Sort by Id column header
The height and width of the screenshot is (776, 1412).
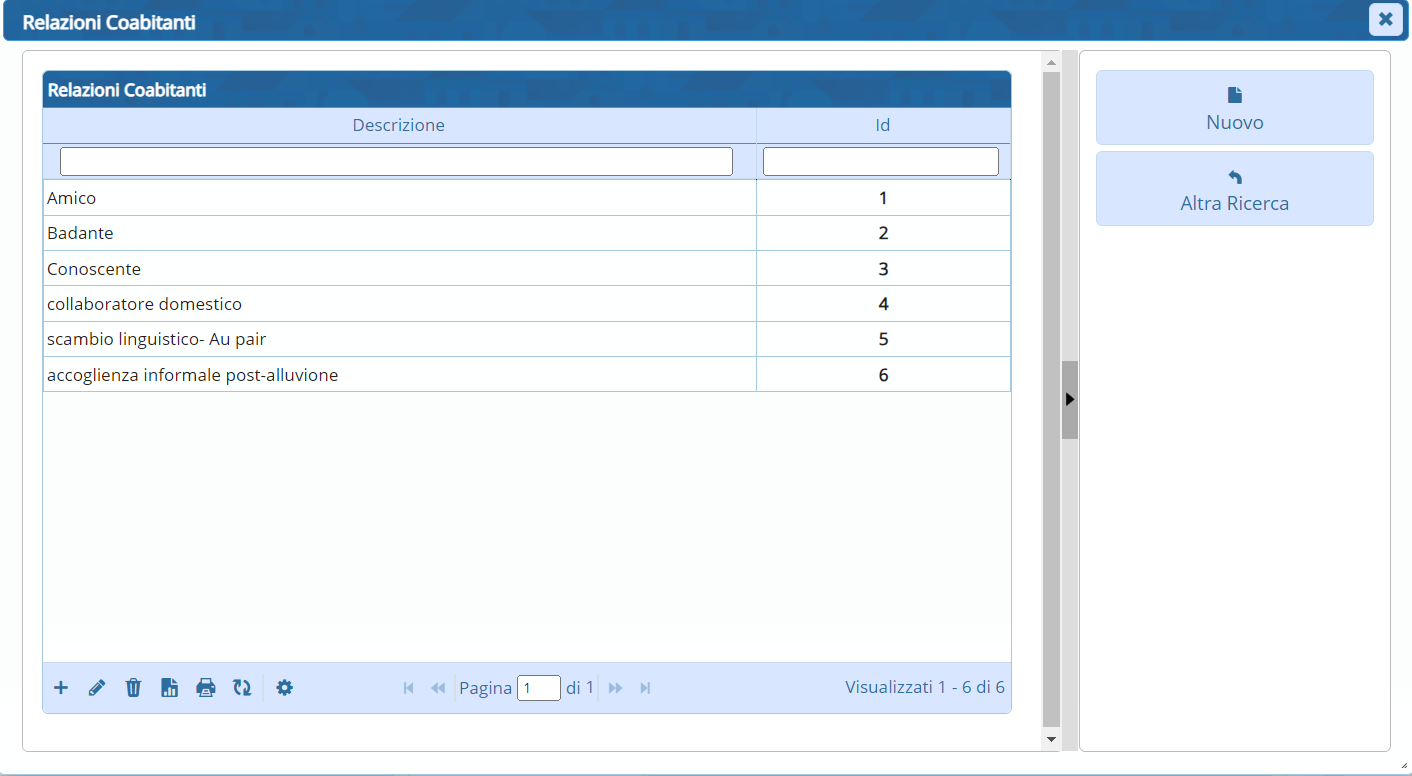pyautogui.click(x=882, y=126)
